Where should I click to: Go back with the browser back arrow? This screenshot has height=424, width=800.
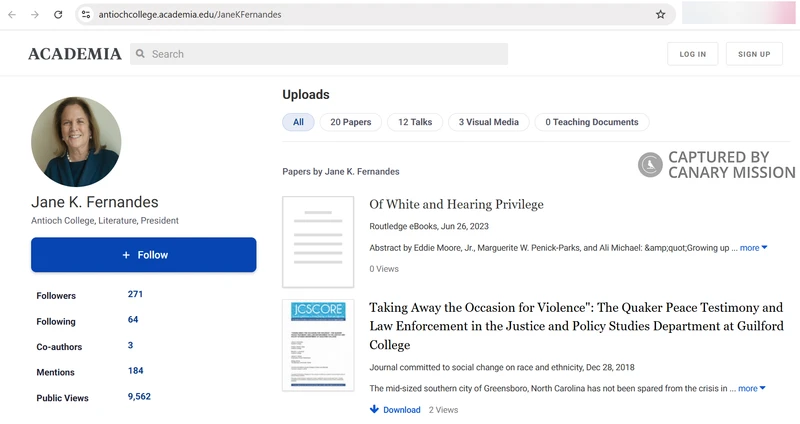pos(12,15)
